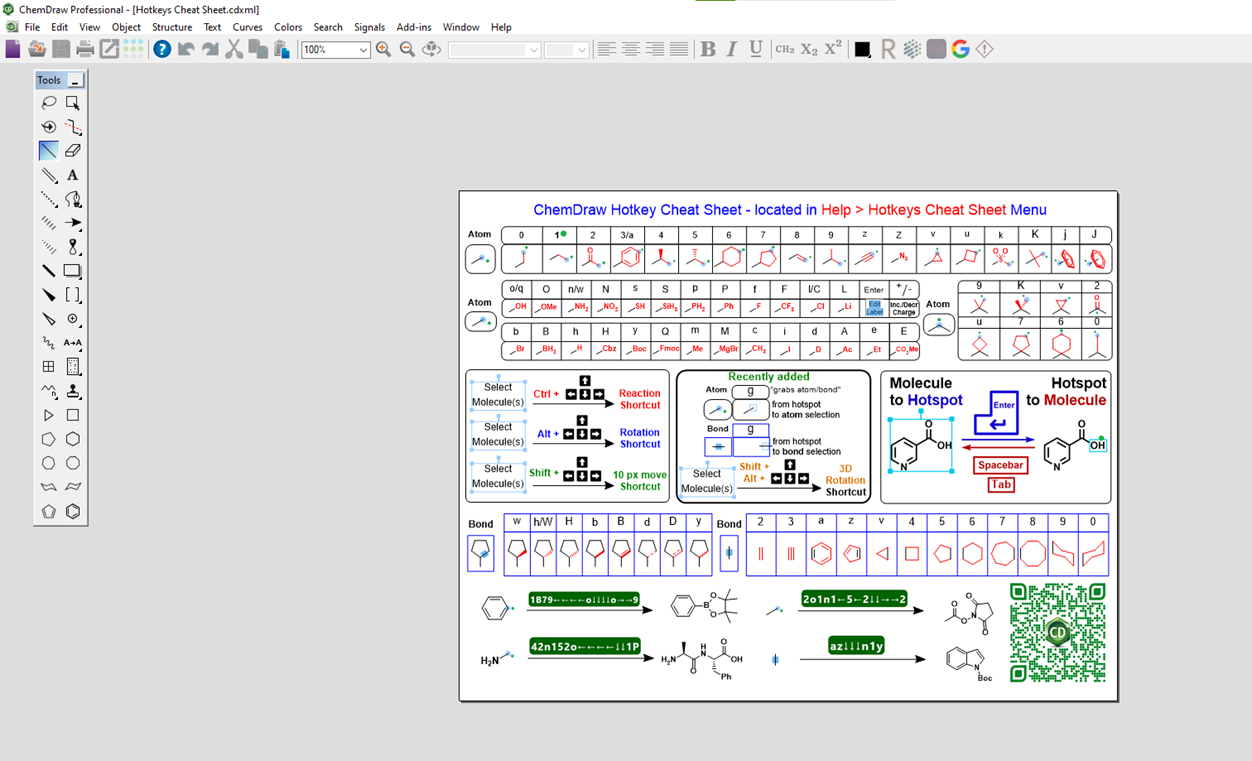
Task: Click the Print toolbar icon
Action: [x=85, y=49]
